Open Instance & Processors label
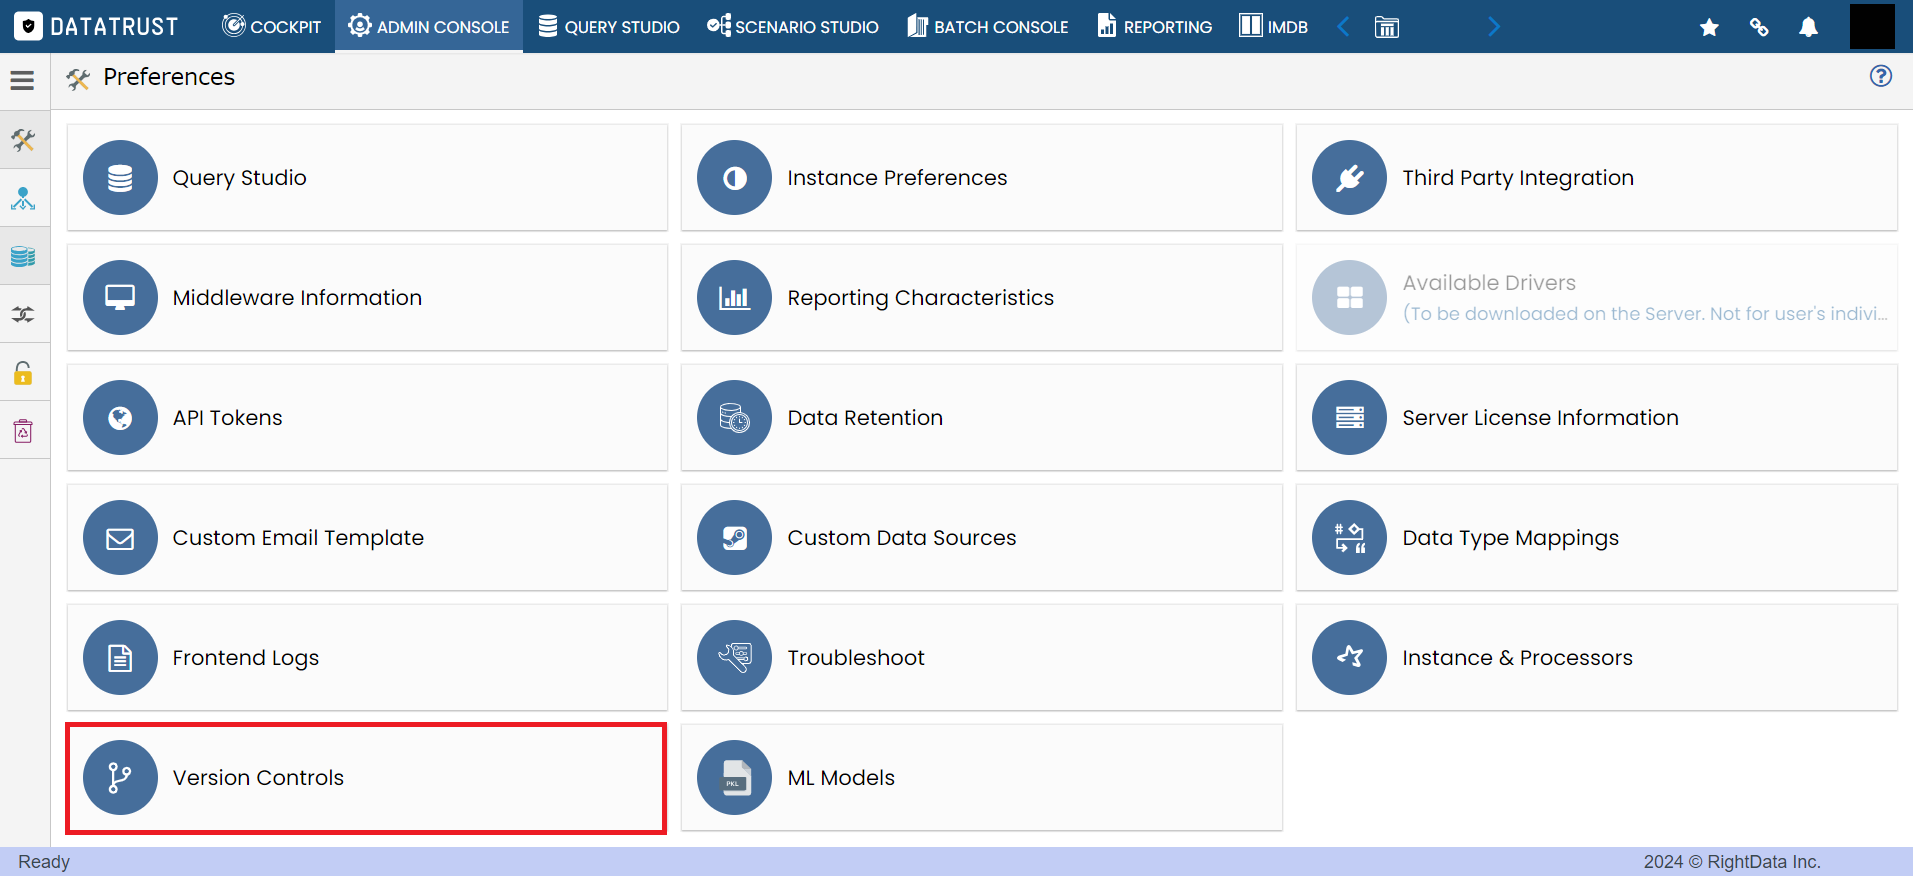 point(1517,658)
